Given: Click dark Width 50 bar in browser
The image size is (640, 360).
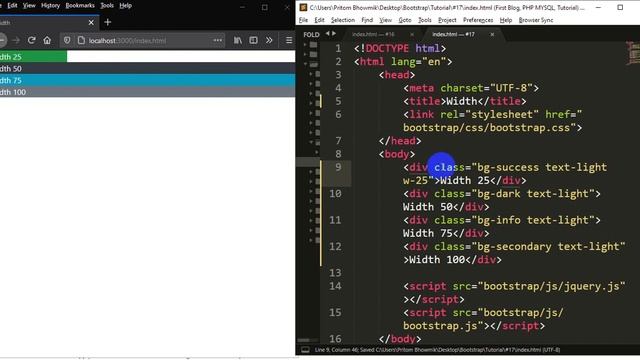Looking at the screenshot, I should point(147,68).
